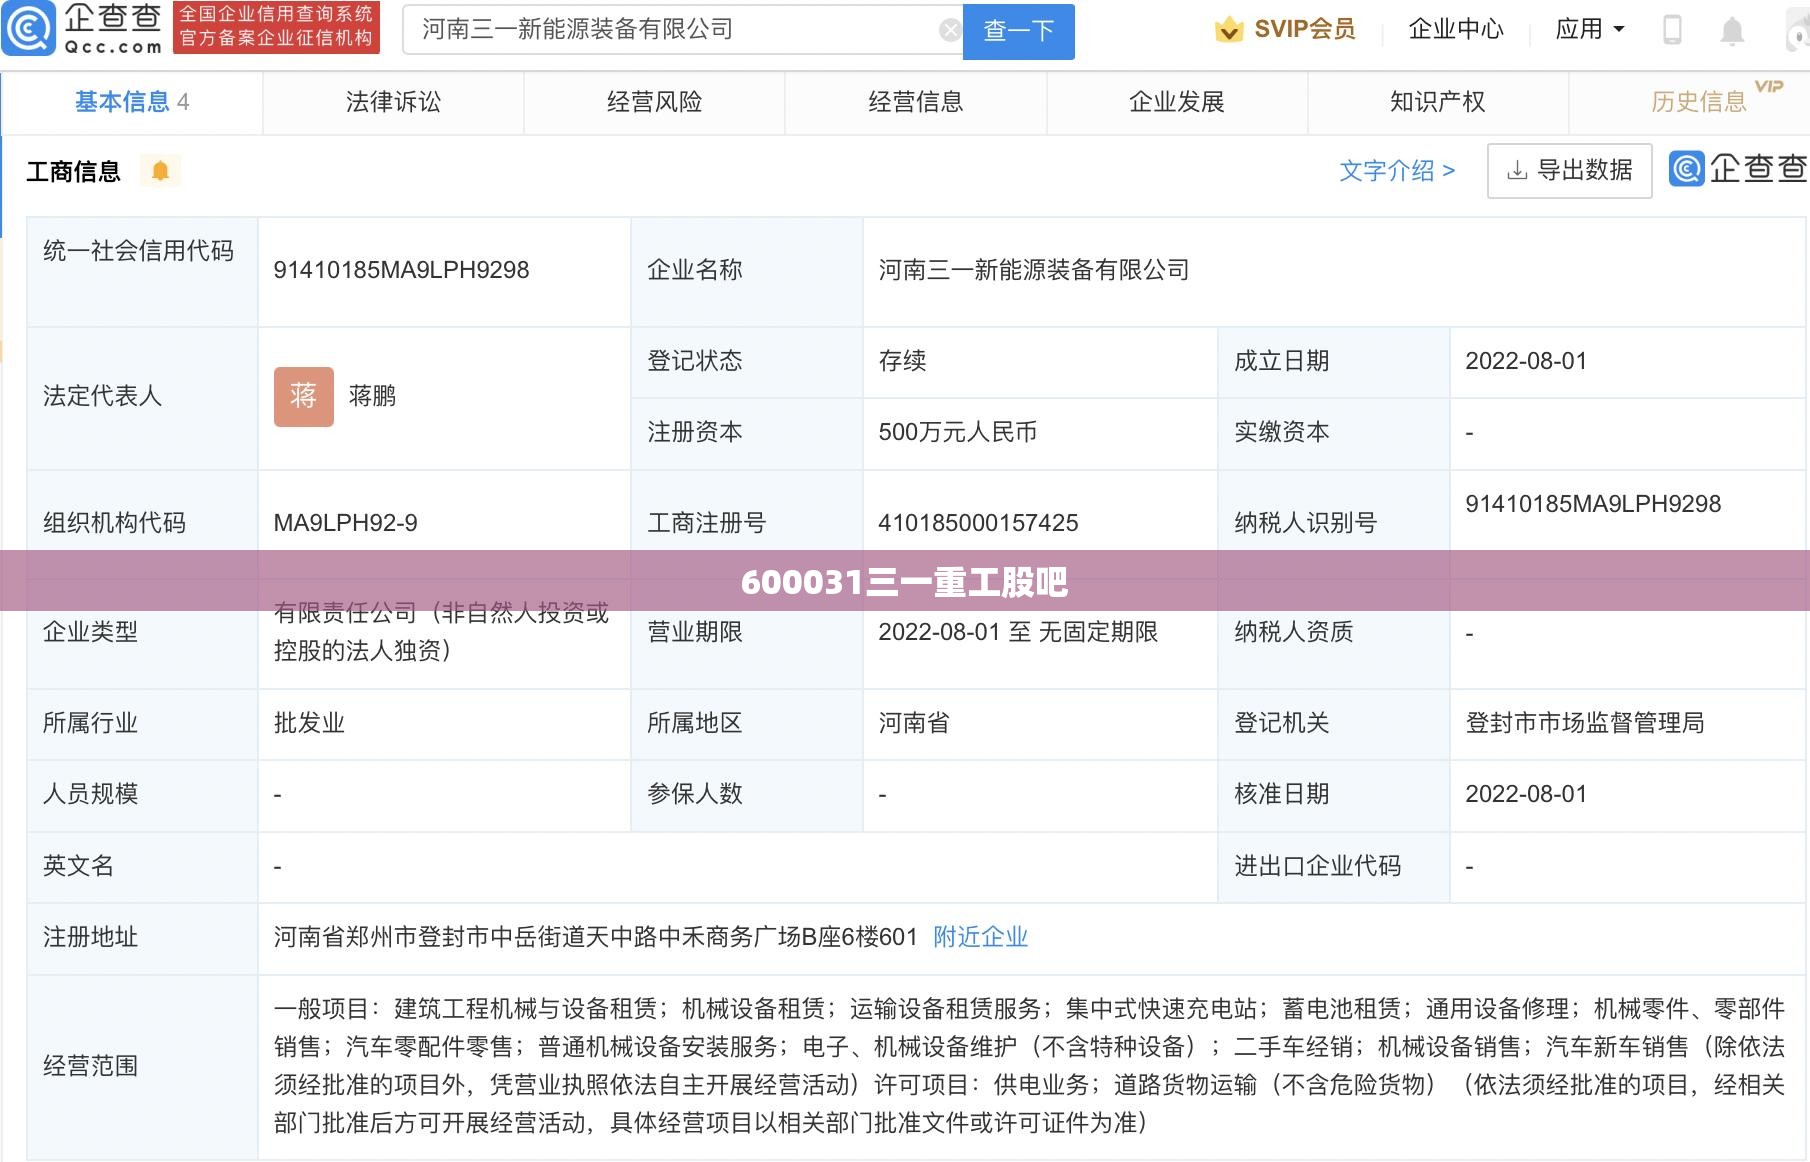The image size is (1810, 1162).
Task: Open the 企业发展 tab
Action: [1176, 102]
